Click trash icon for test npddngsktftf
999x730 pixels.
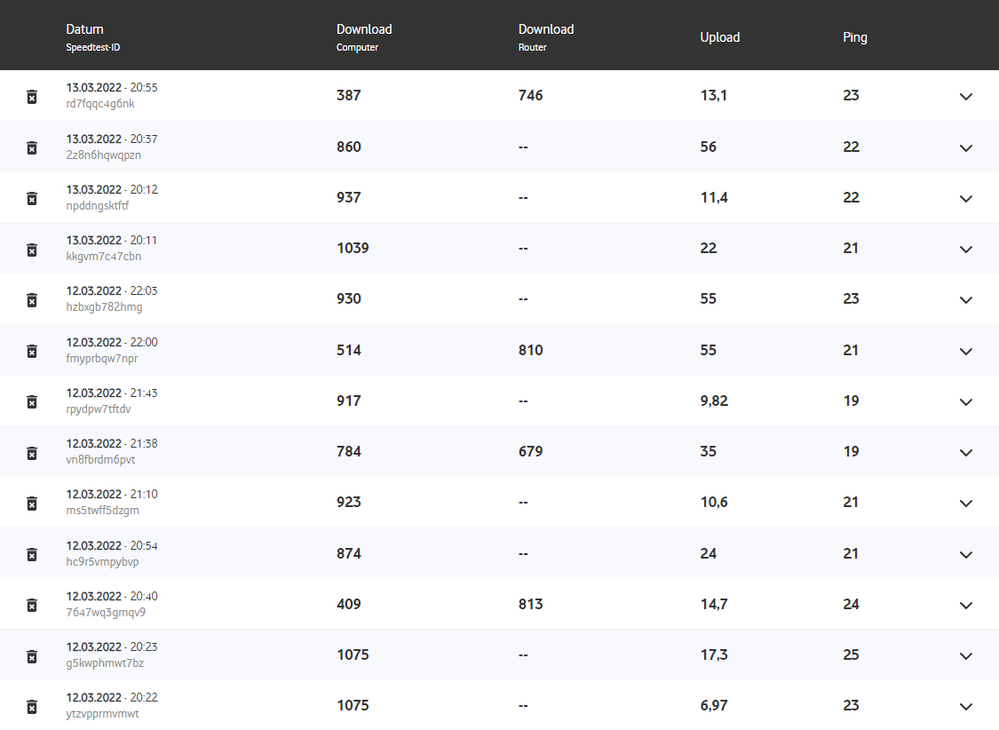point(32,198)
